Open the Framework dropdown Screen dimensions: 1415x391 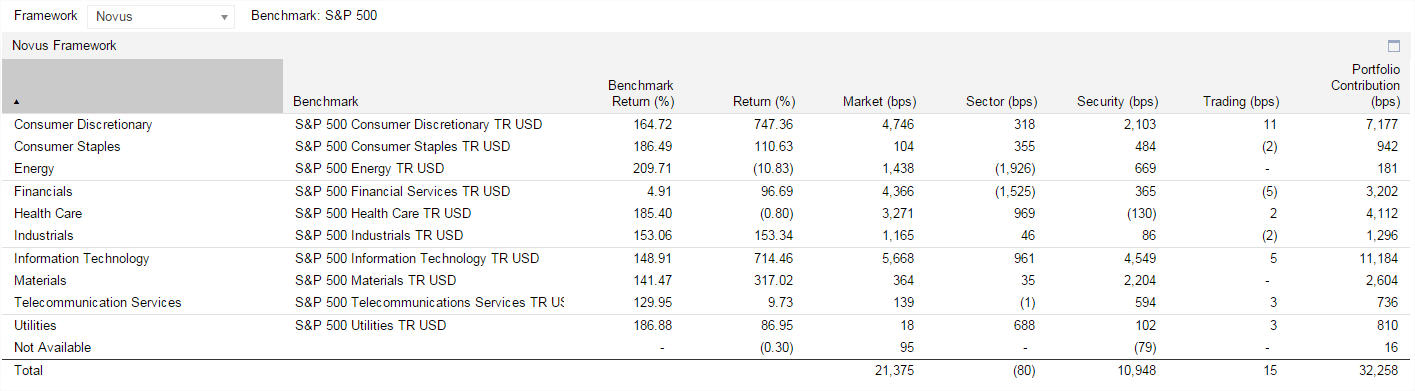pos(160,16)
